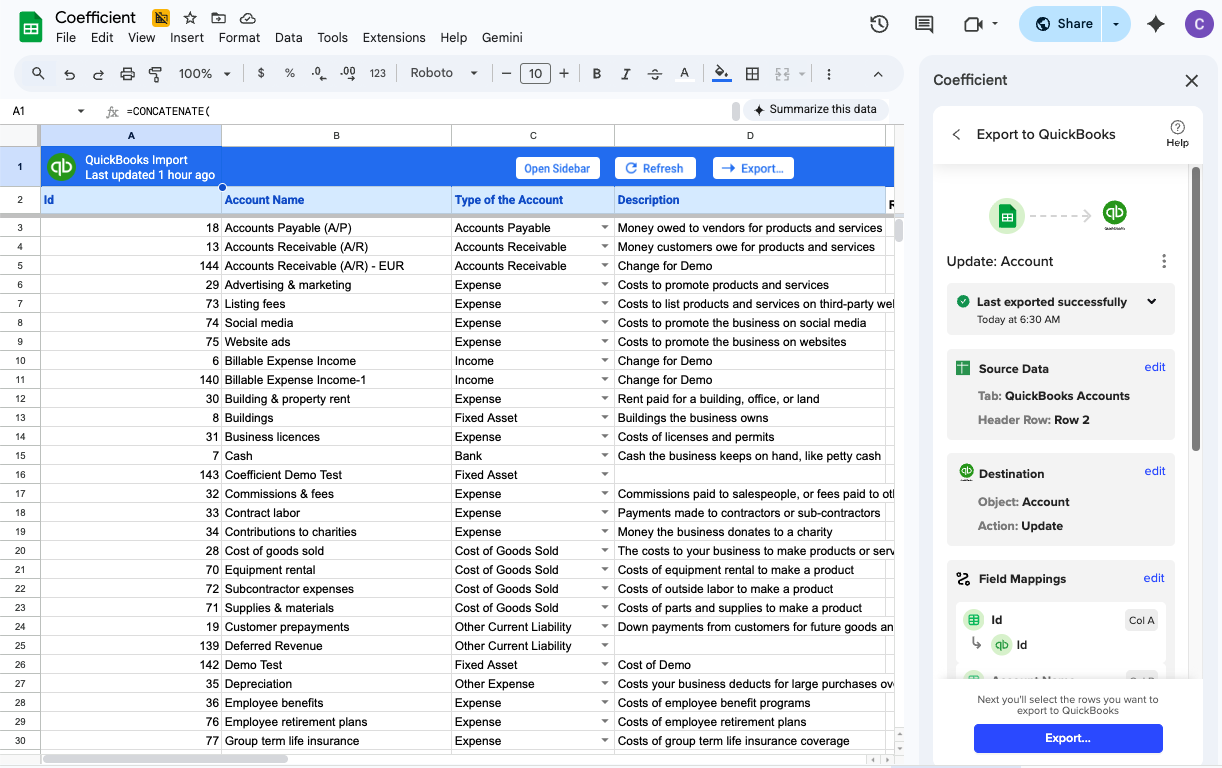Click the blue Export button in sidebar
Screen dimensions: 1222x768
(1067, 738)
